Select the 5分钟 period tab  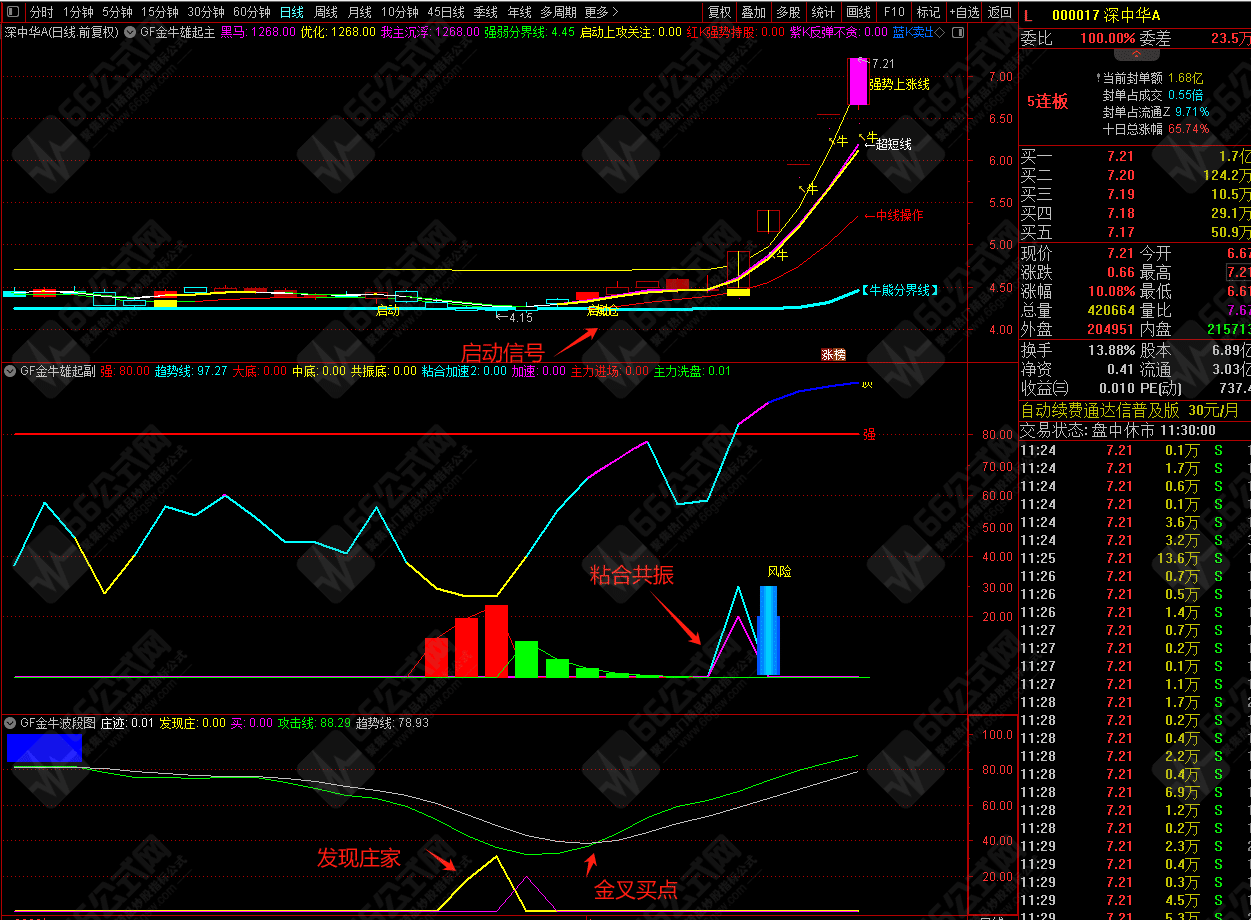pos(117,12)
